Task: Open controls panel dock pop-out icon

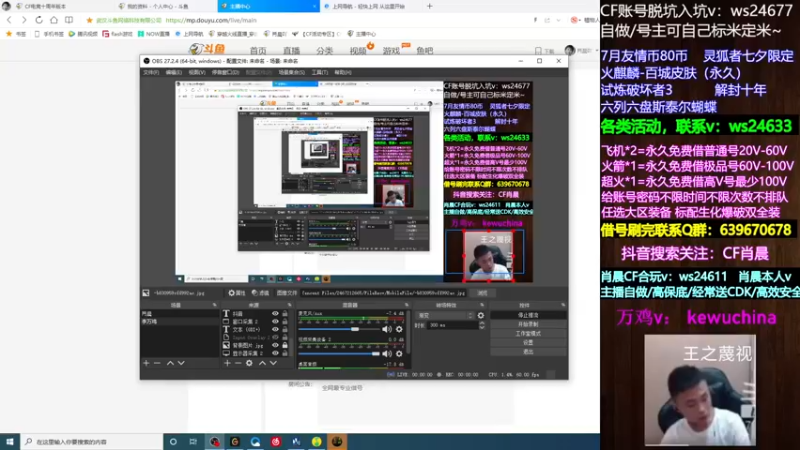Action: pos(563,305)
